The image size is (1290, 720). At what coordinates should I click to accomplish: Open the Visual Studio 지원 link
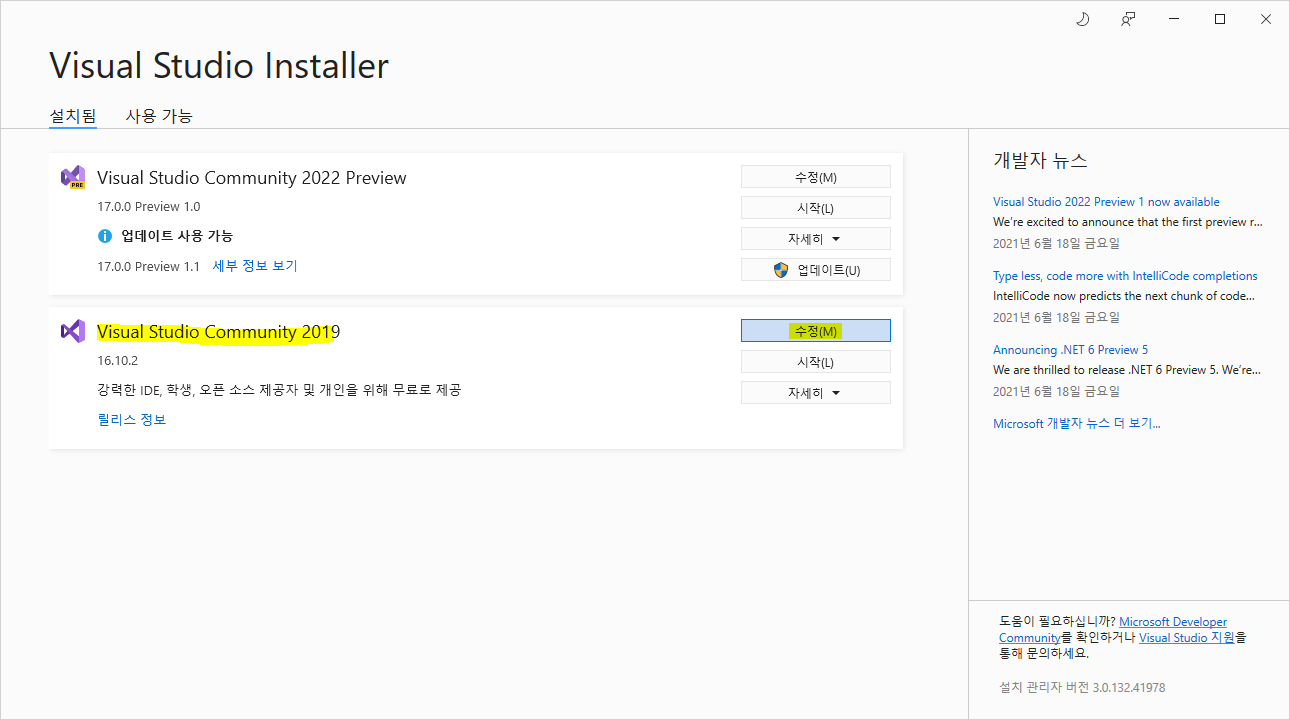1187,638
